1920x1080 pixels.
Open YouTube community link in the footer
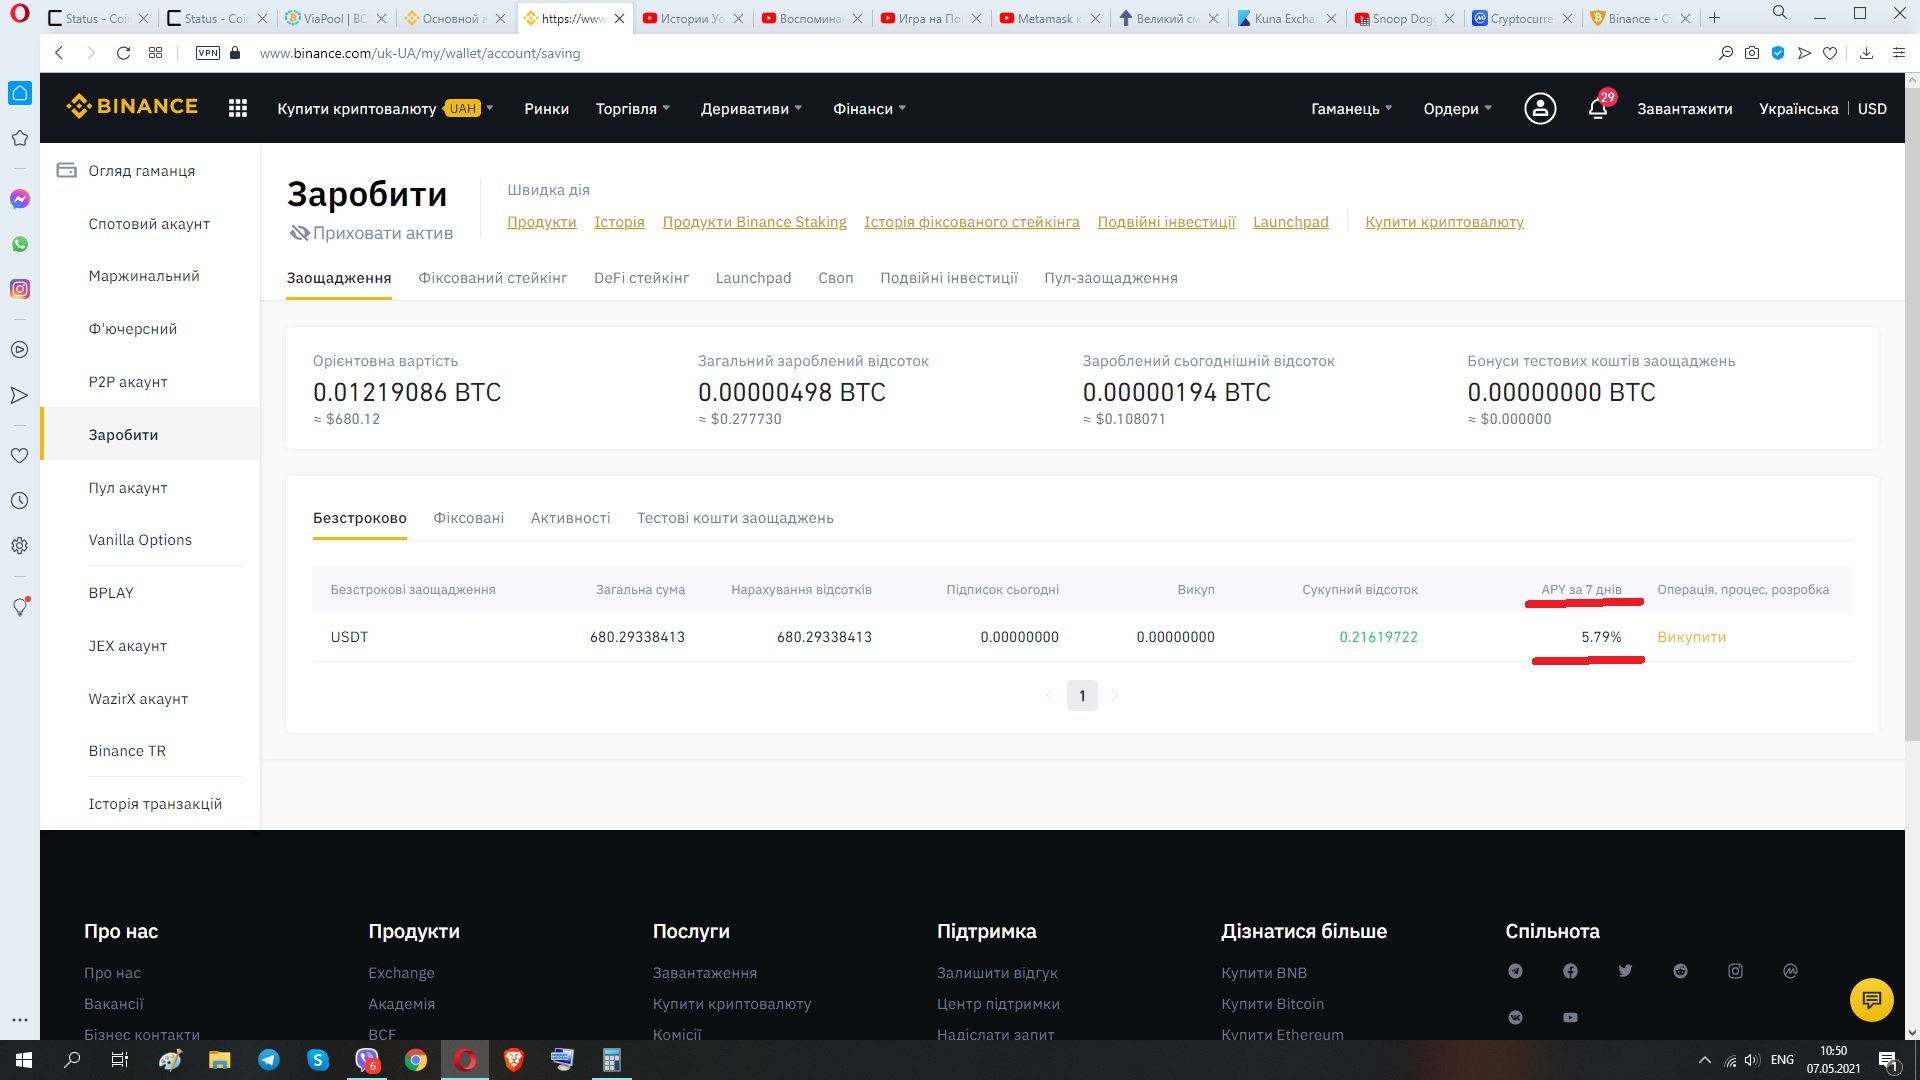(x=1570, y=1017)
